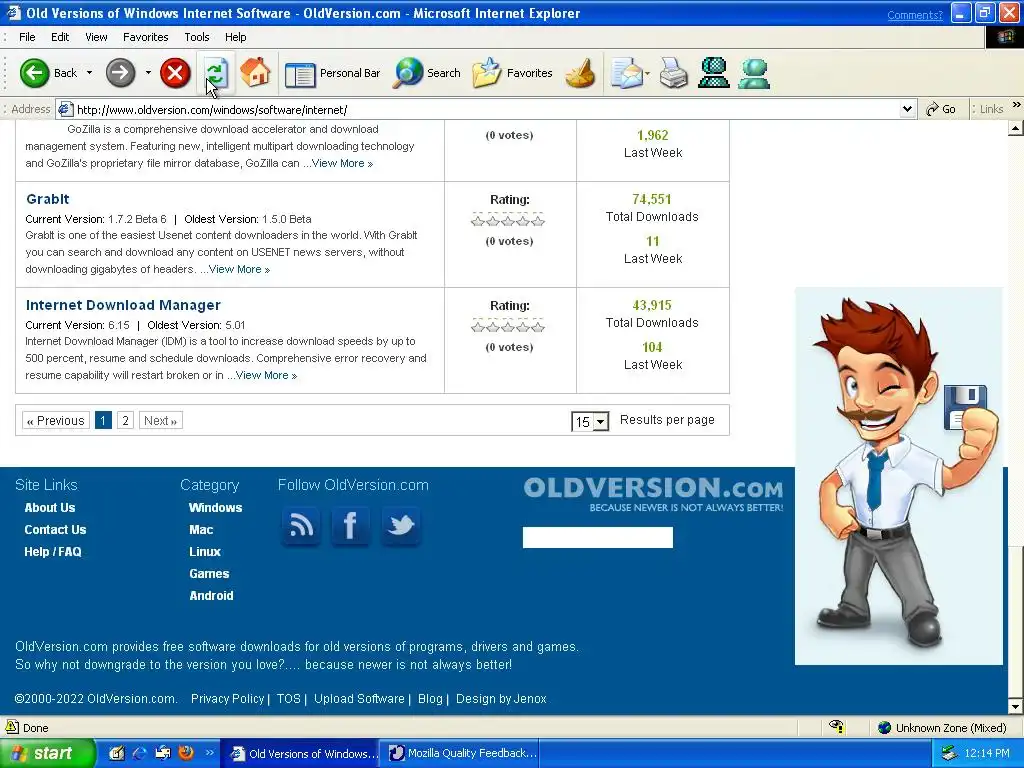The width and height of the screenshot is (1024, 768).
Task: Click the Twitter bird follow icon
Action: (x=401, y=526)
